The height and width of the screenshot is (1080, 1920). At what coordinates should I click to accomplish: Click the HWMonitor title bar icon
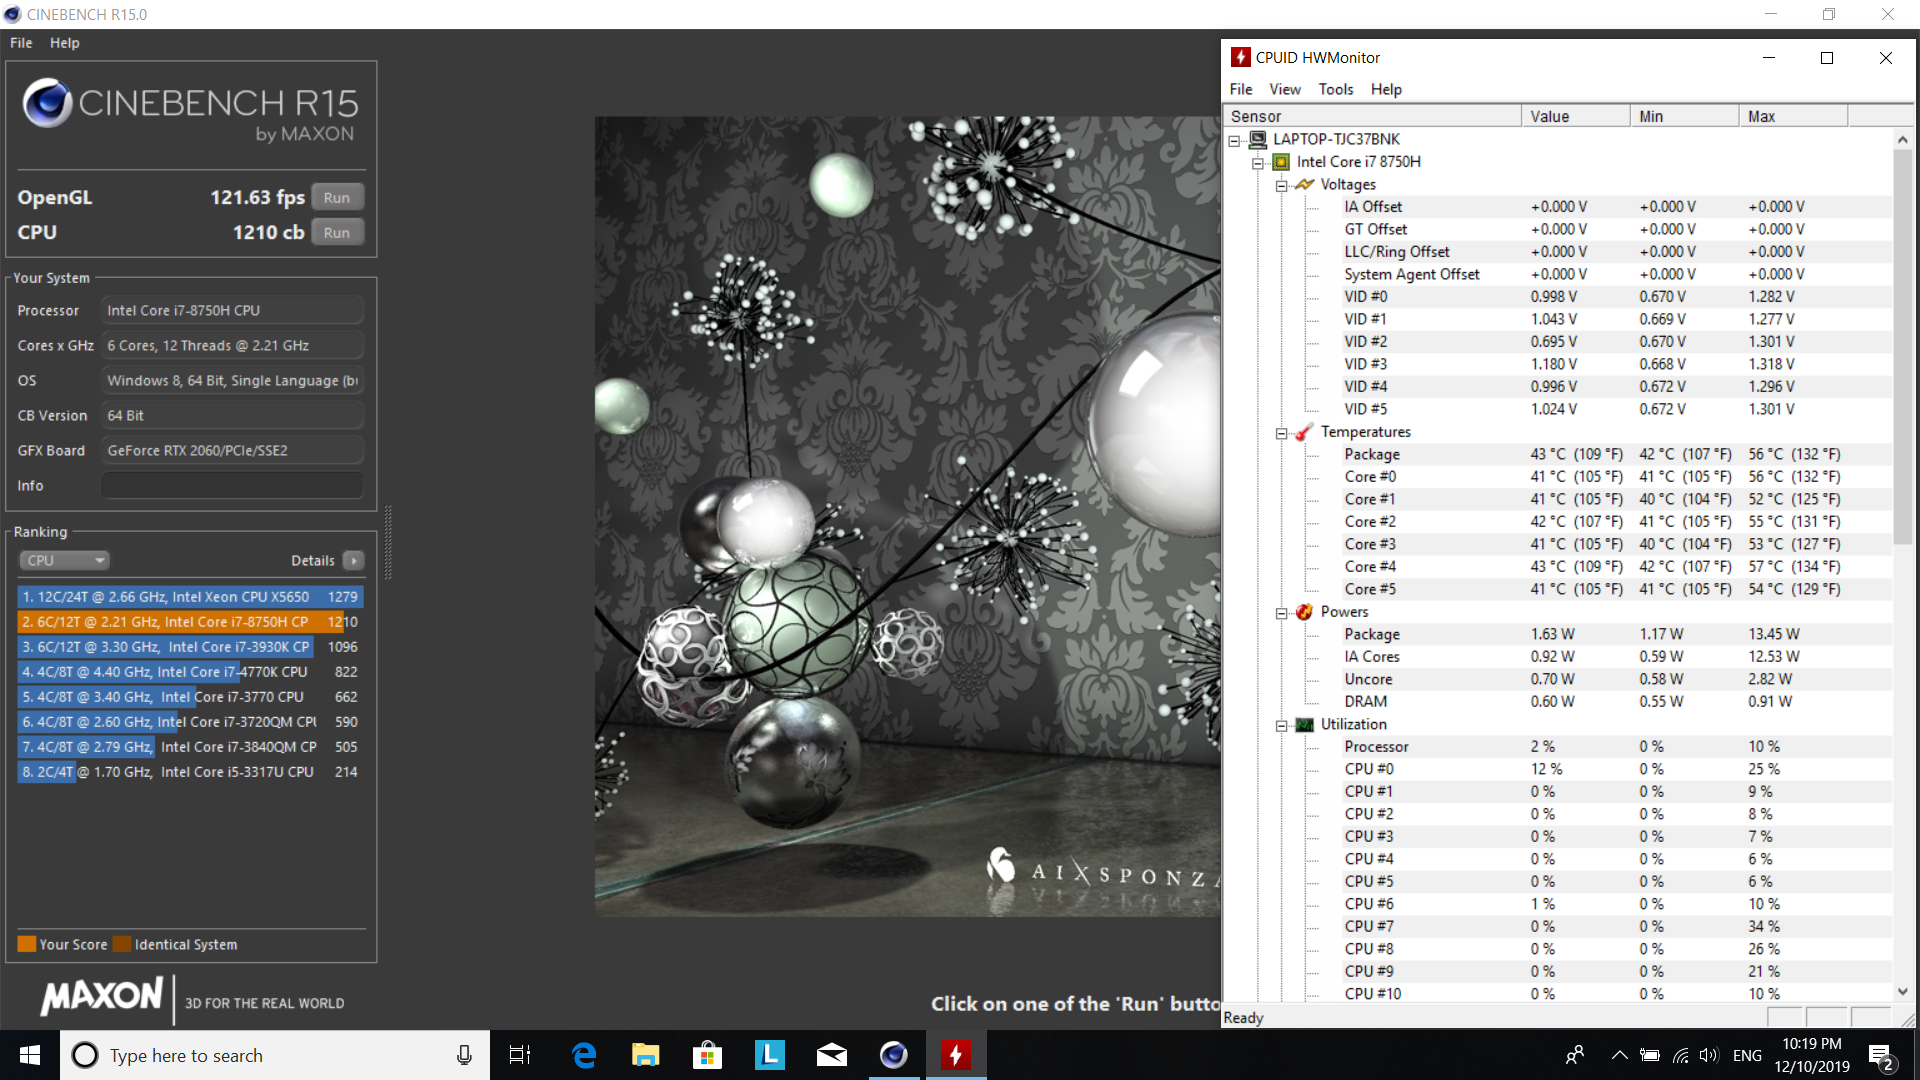pyautogui.click(x=1241, y=58)
